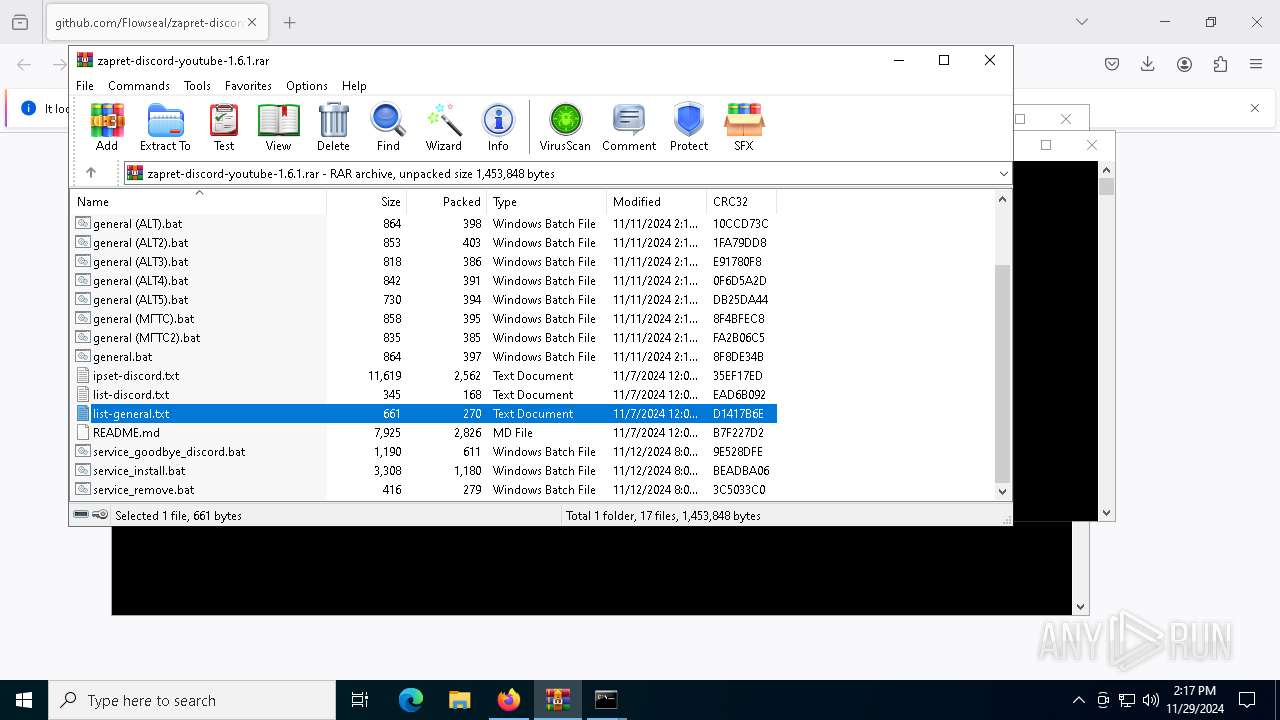Image resolution: width=1280 pixels, height=720 pixels.
Task: Click the Extract To toolbar icon
Action: coord(165,127)
